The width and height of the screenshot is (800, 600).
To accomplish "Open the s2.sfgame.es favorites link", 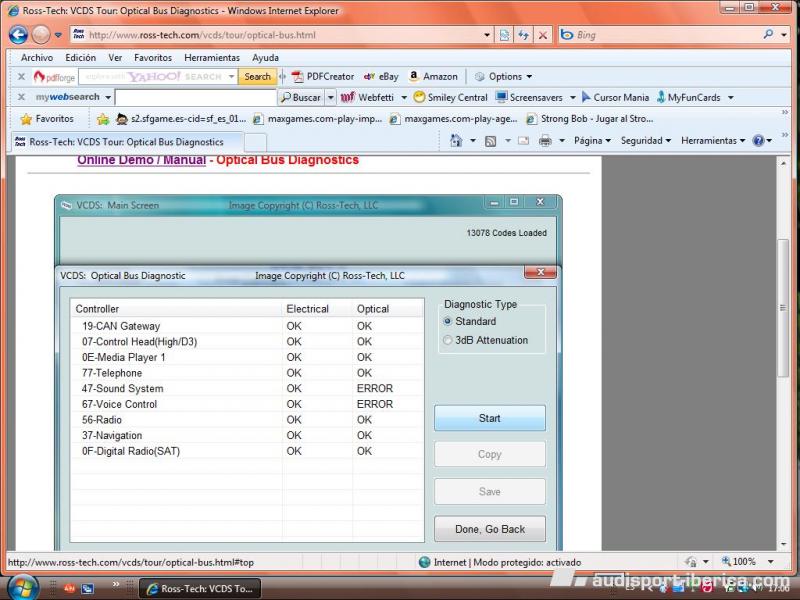I will [x=182, y=119].
